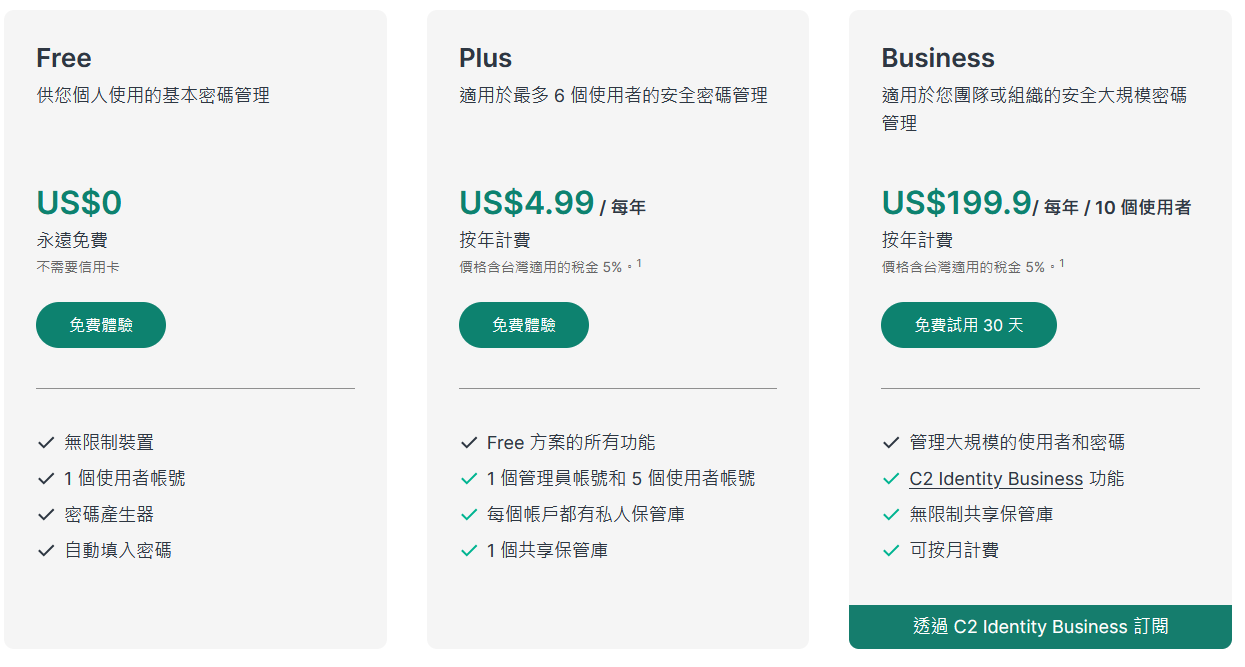Click the checkmark beside 密碼產生器
Viewport: 1245px width, 667px height.
tap(46, 515)
